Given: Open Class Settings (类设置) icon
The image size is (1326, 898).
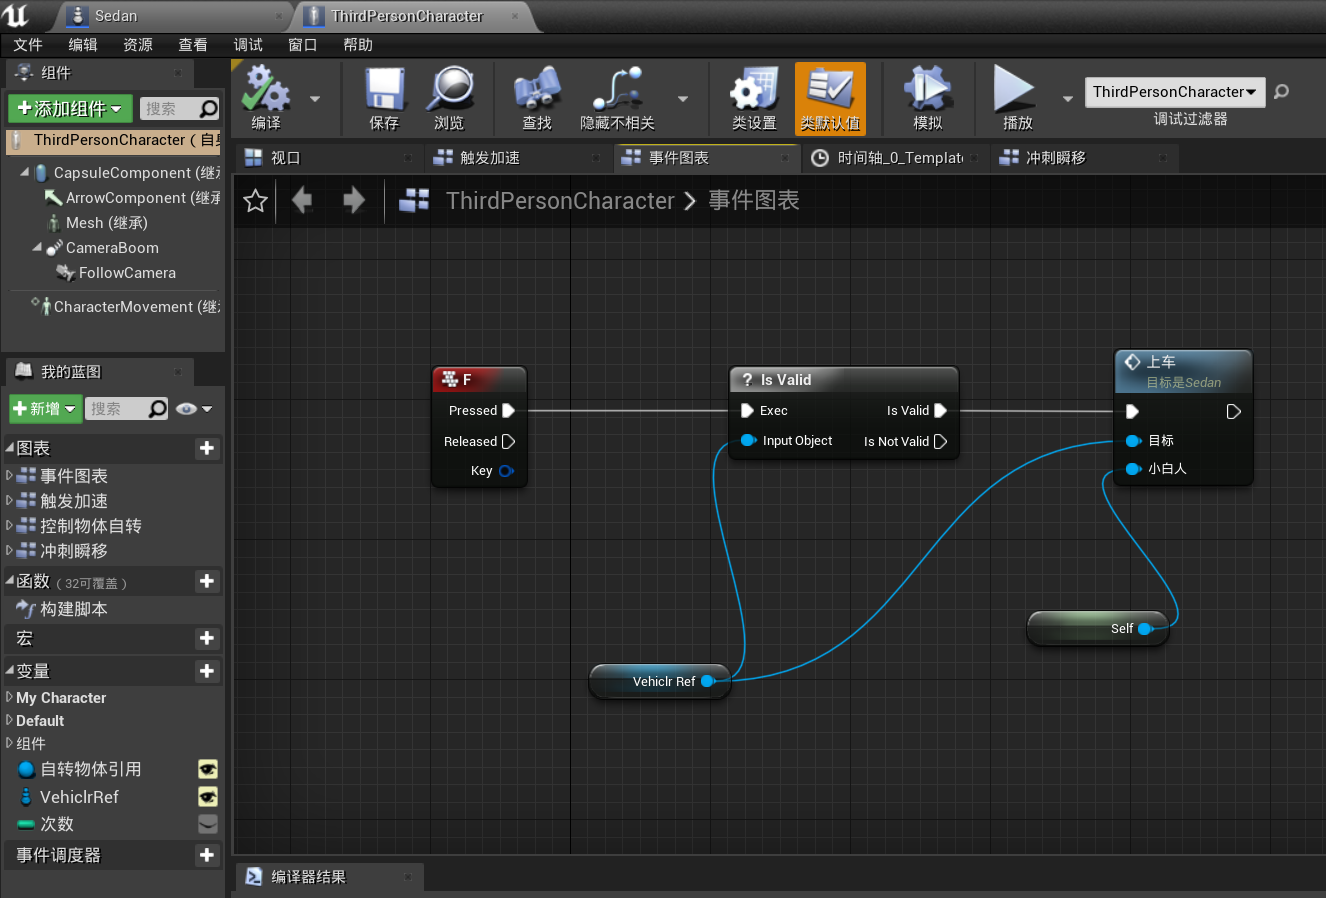Looking at the screenshot, I should coord(754,91).
